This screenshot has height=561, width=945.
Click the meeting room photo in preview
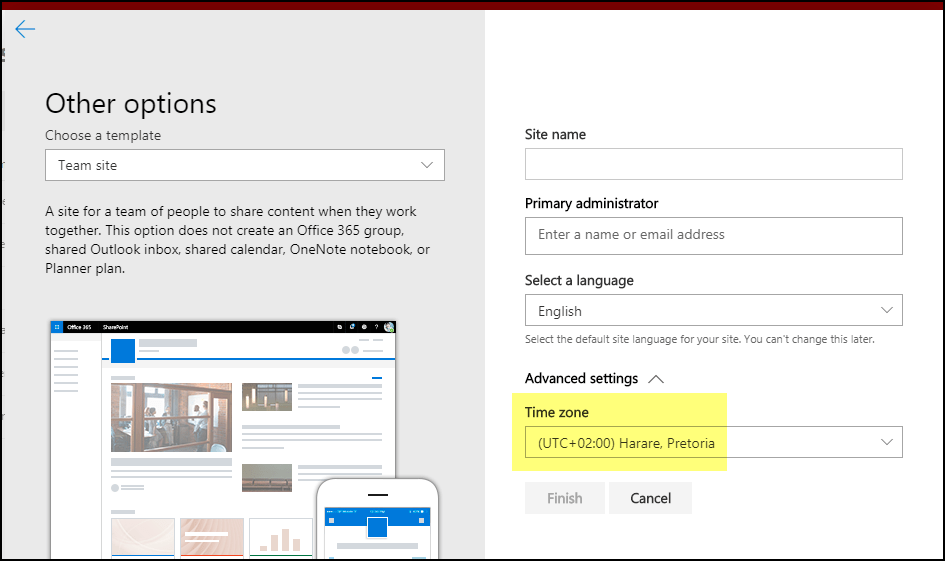(171, 417)
